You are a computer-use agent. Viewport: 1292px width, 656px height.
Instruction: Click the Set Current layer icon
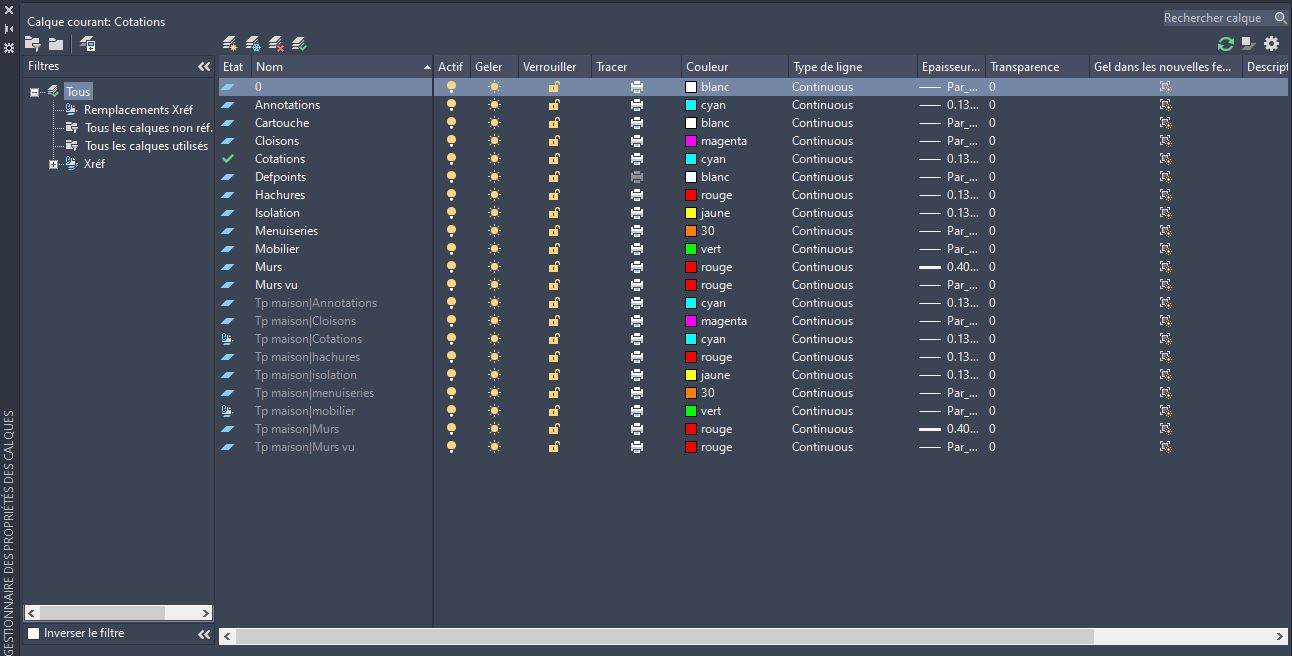[299, 44]
